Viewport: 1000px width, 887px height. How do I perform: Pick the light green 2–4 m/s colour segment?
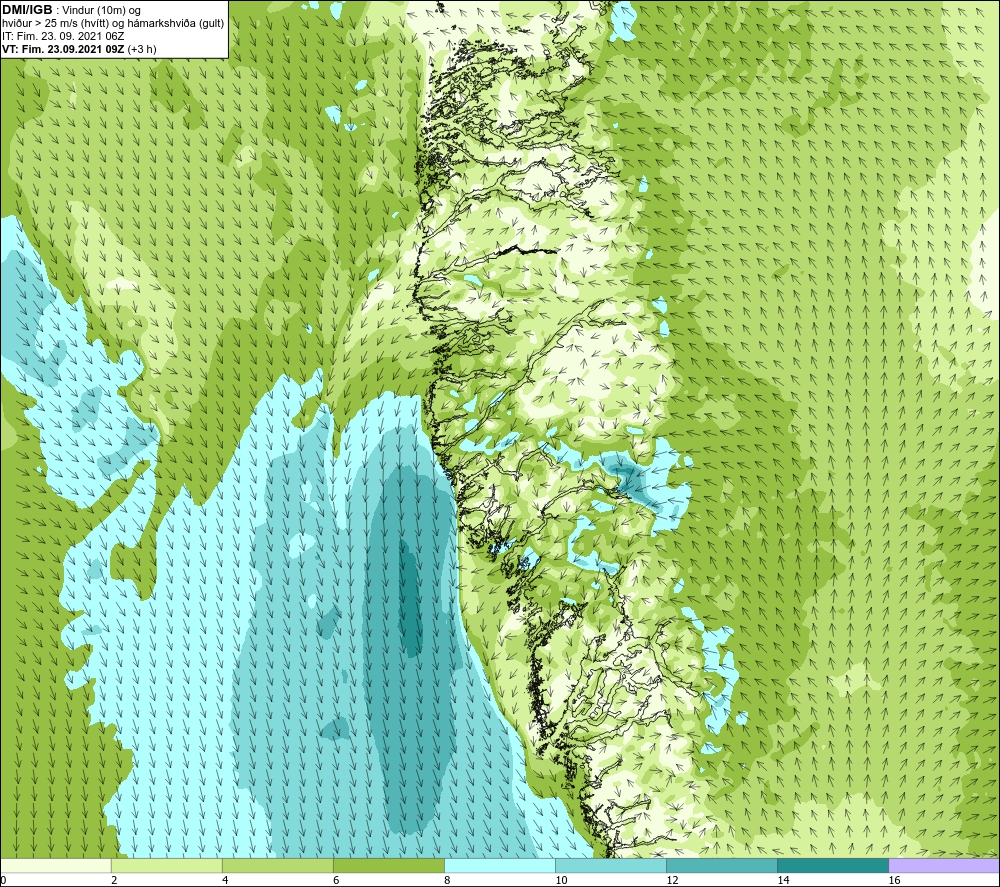[167, 865]
